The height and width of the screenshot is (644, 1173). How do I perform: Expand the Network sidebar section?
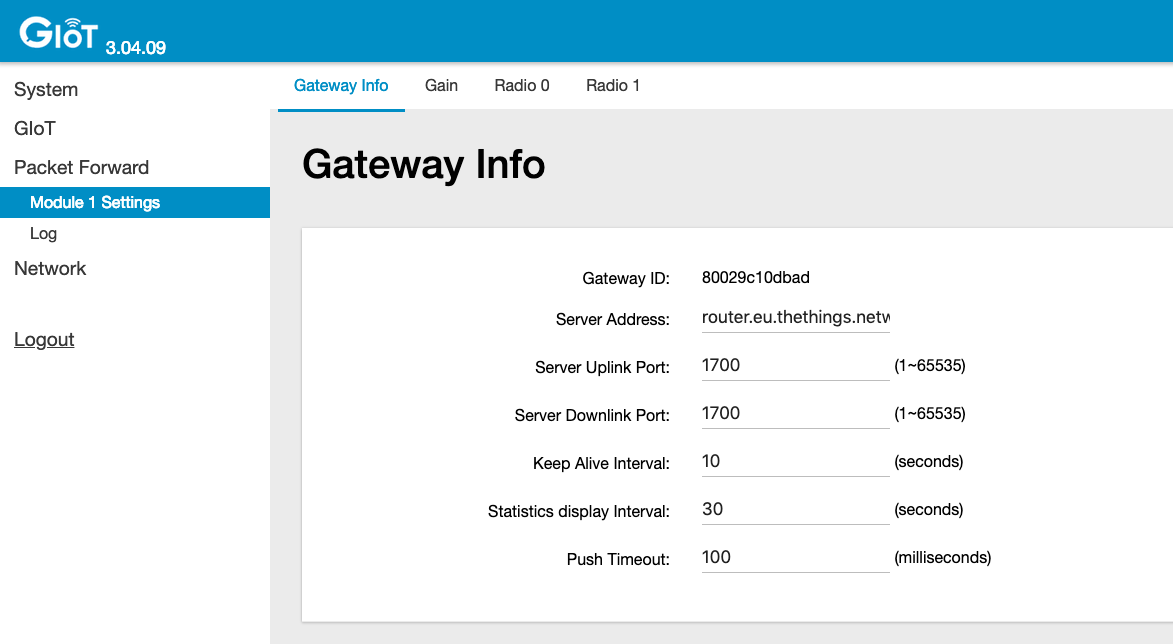click(x=50, y=268)
